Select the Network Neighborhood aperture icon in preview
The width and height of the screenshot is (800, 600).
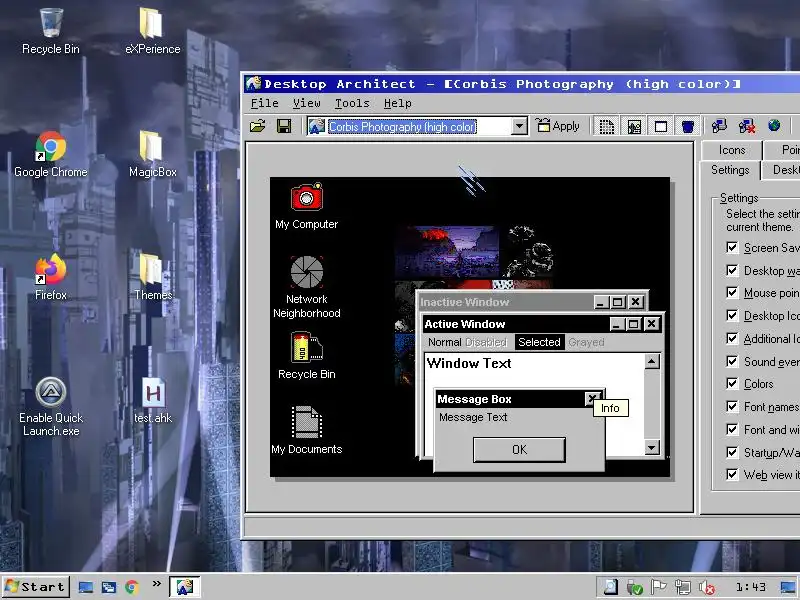[306, 271]
